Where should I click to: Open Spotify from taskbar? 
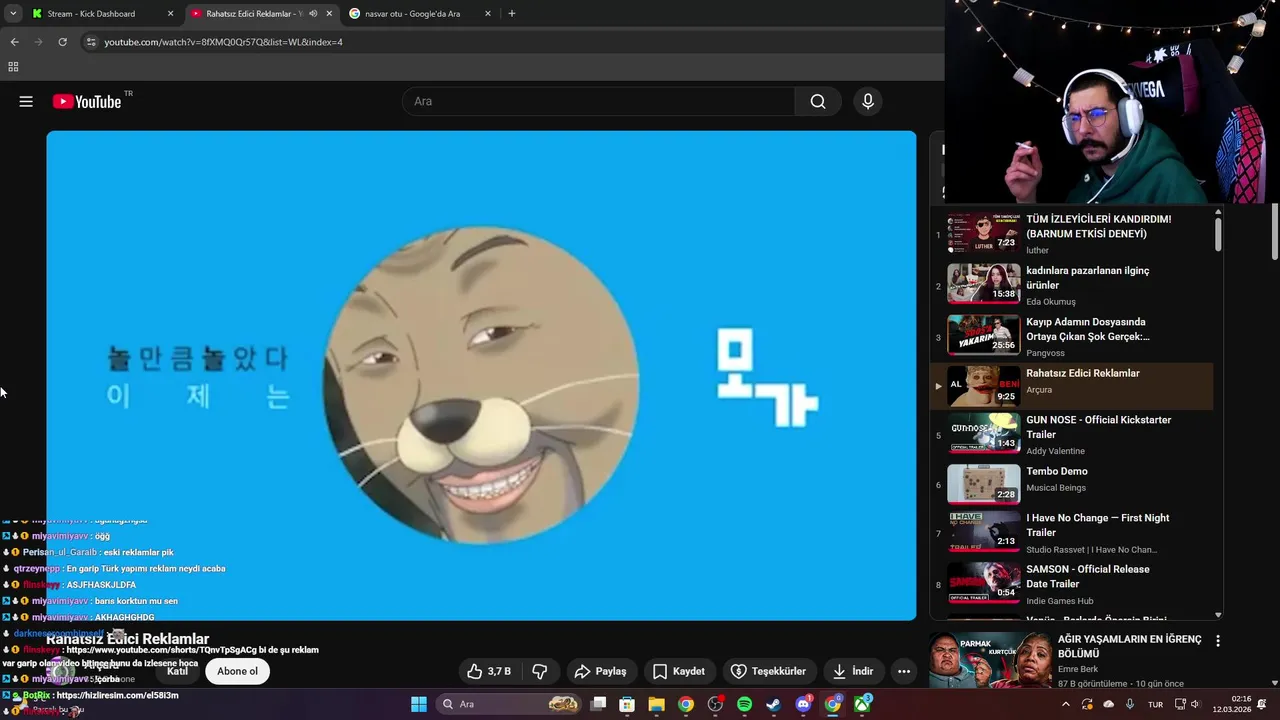[x=744, y=704]
